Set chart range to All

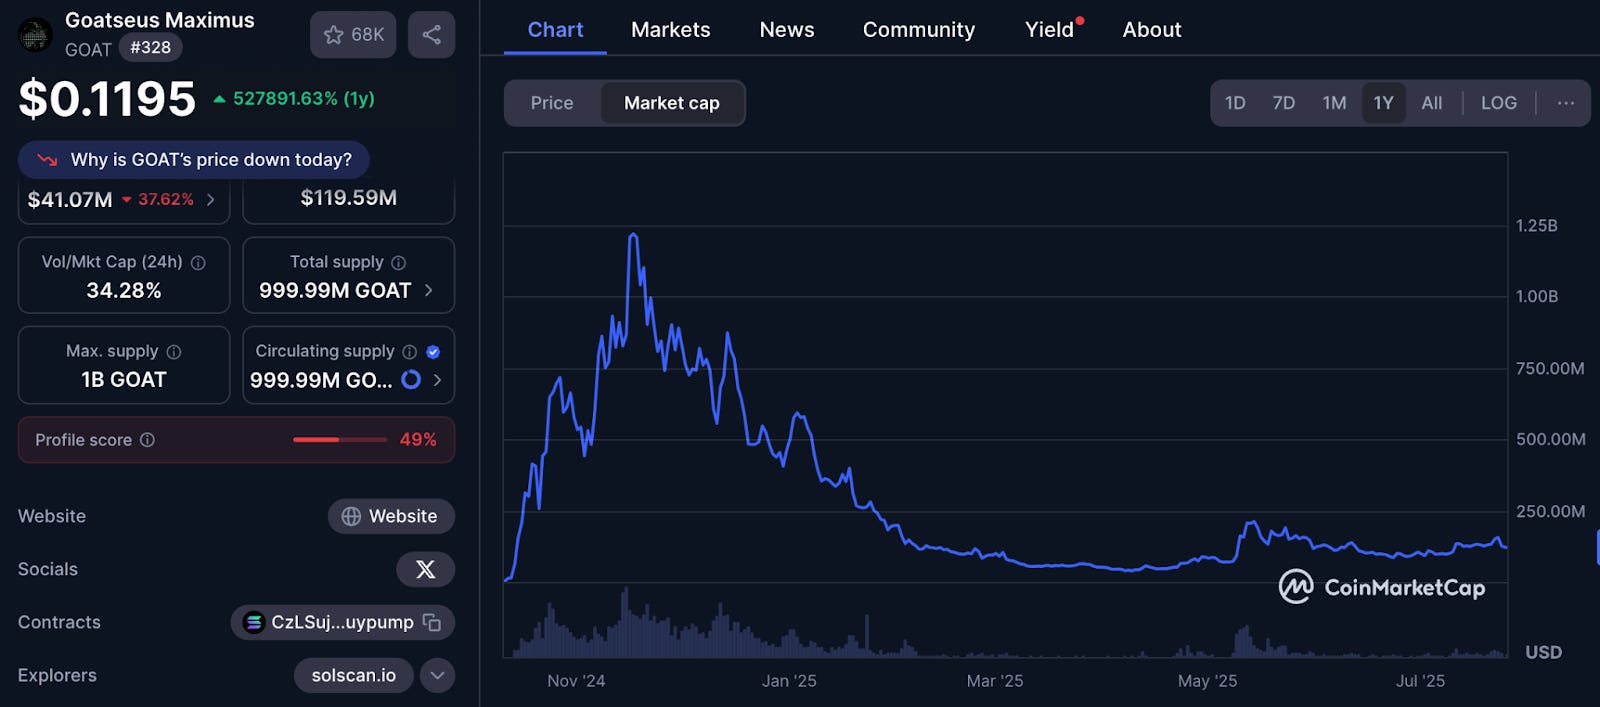coord(1432,103)
